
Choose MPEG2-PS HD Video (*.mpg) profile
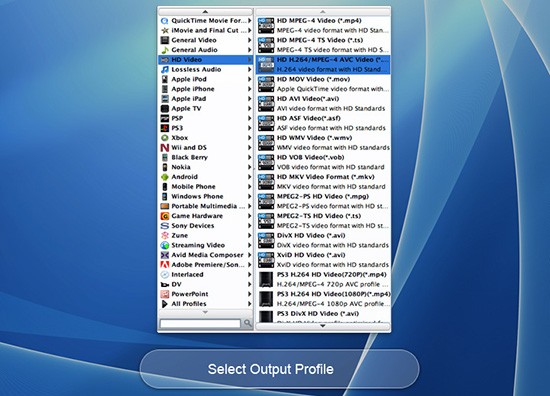(323, 201)
